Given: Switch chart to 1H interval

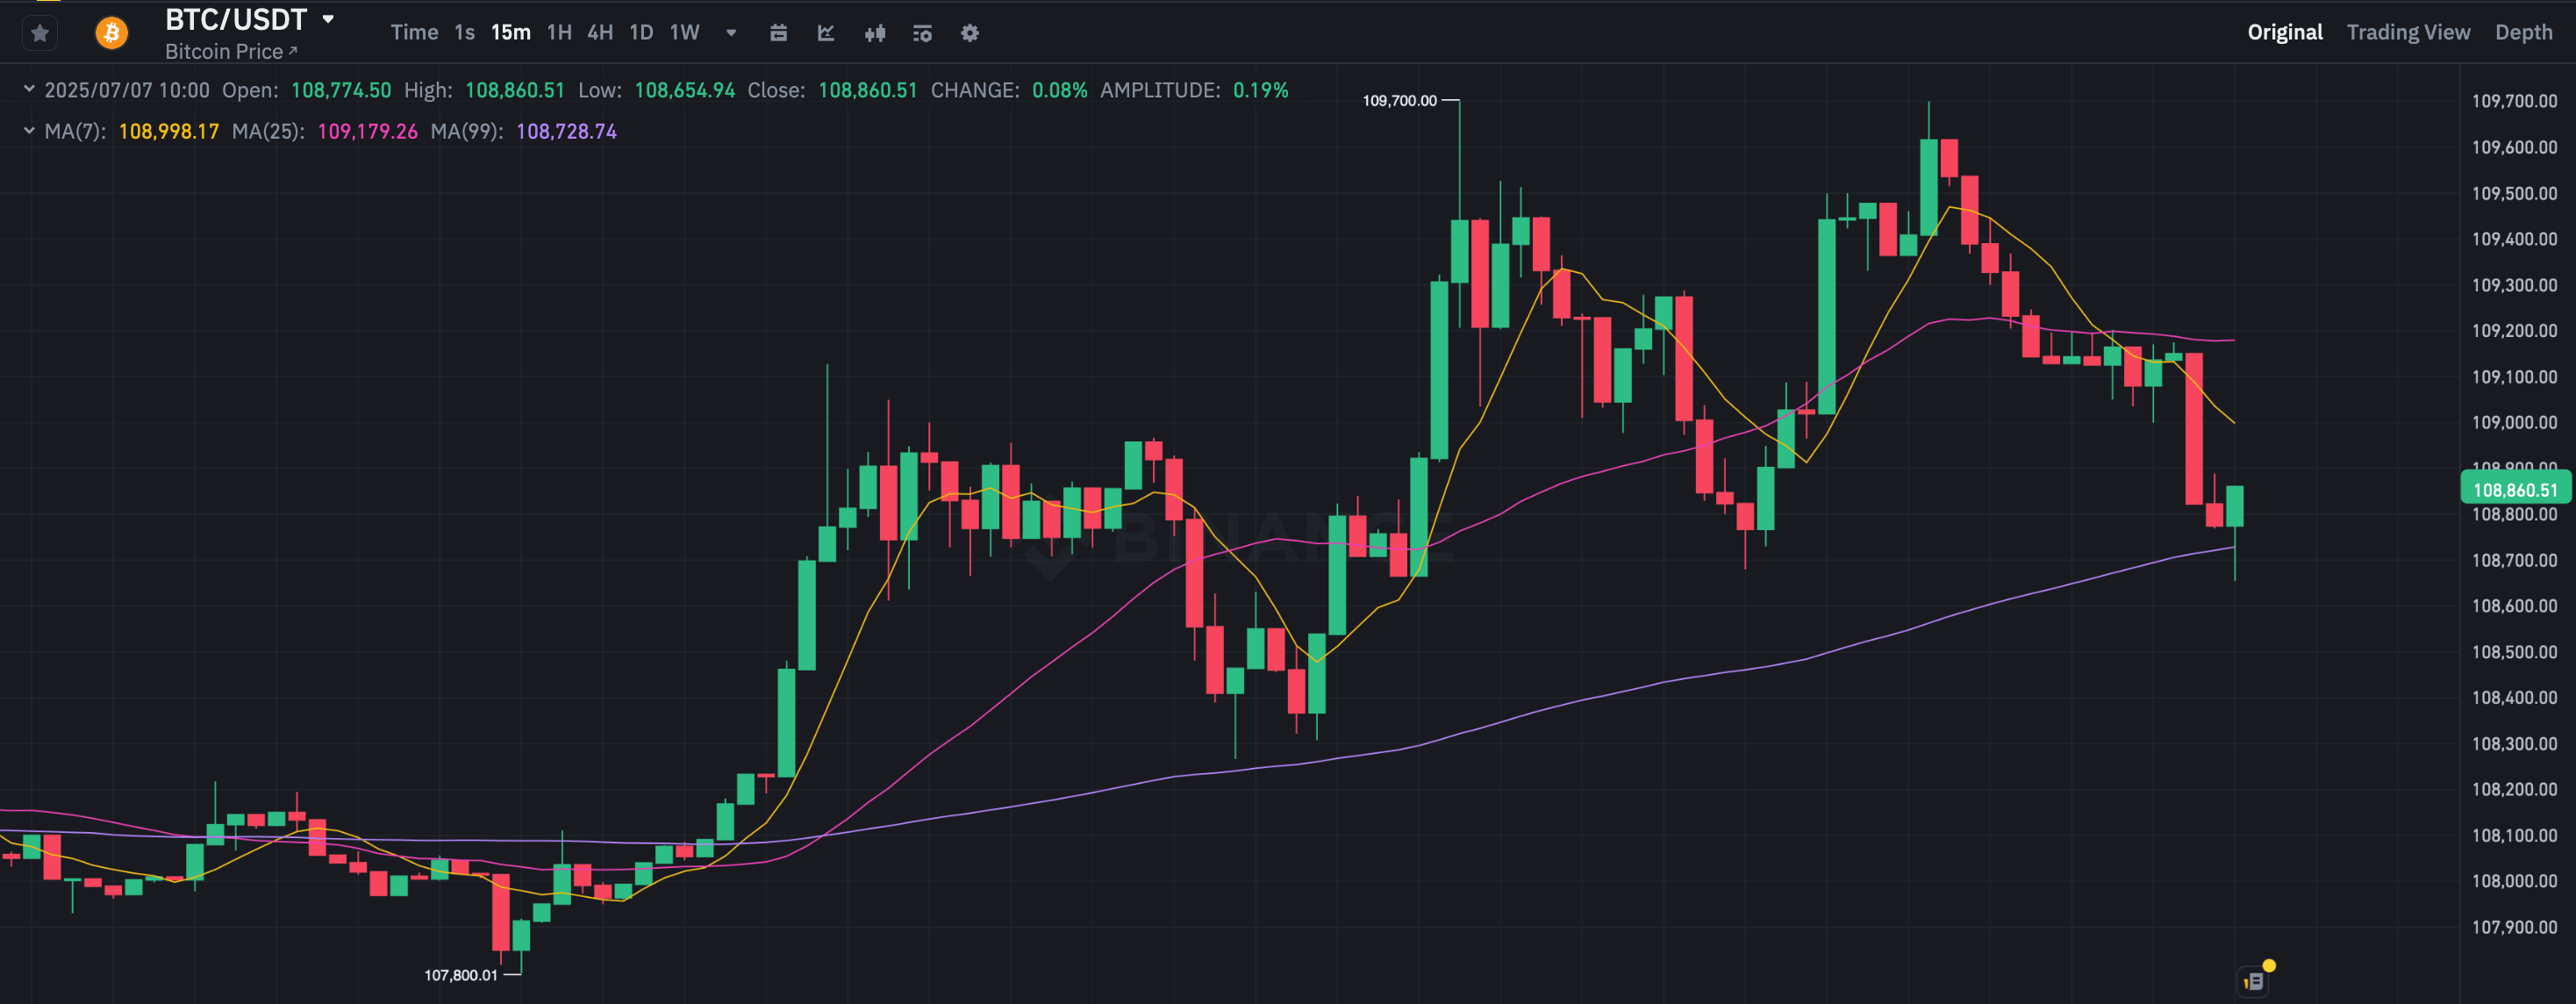Looking at the screenshot, I should coord(559,33).
